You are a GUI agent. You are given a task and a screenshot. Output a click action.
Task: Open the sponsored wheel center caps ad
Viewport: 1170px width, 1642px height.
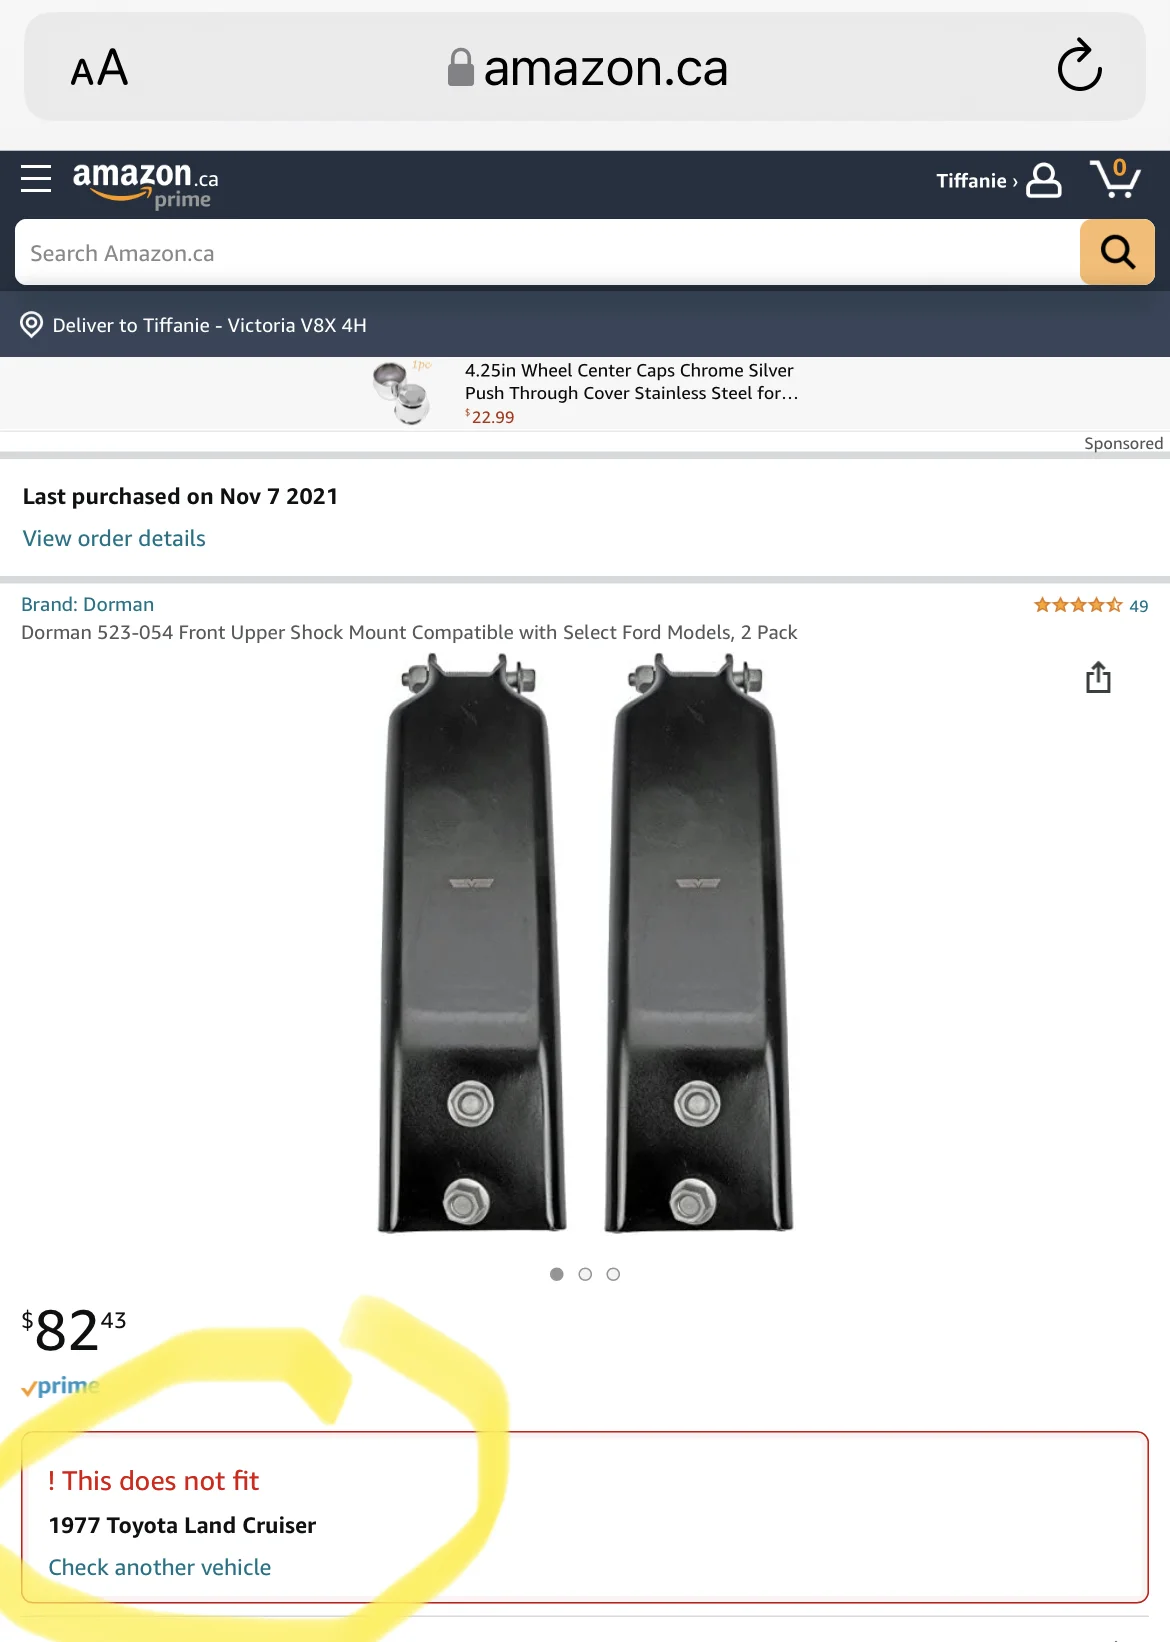[x=585, y=393]
